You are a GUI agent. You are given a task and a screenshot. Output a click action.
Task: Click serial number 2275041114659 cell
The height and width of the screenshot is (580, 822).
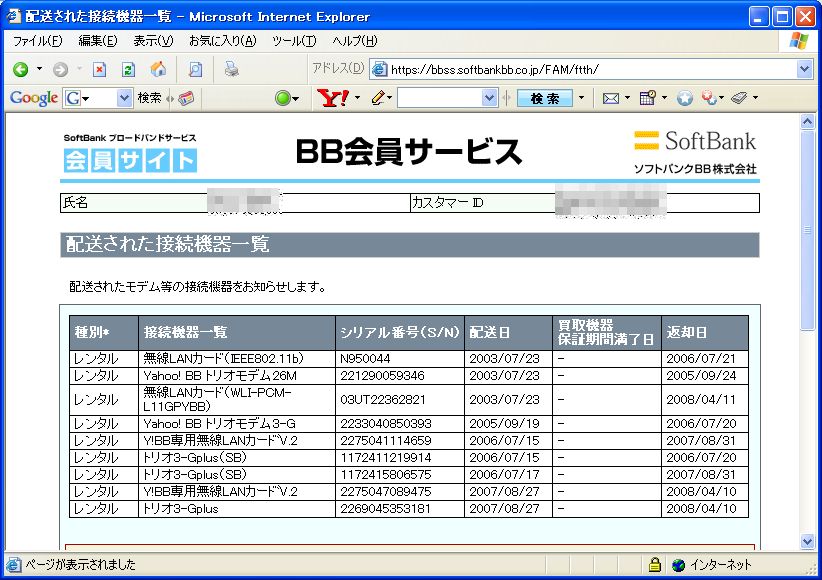399,441
